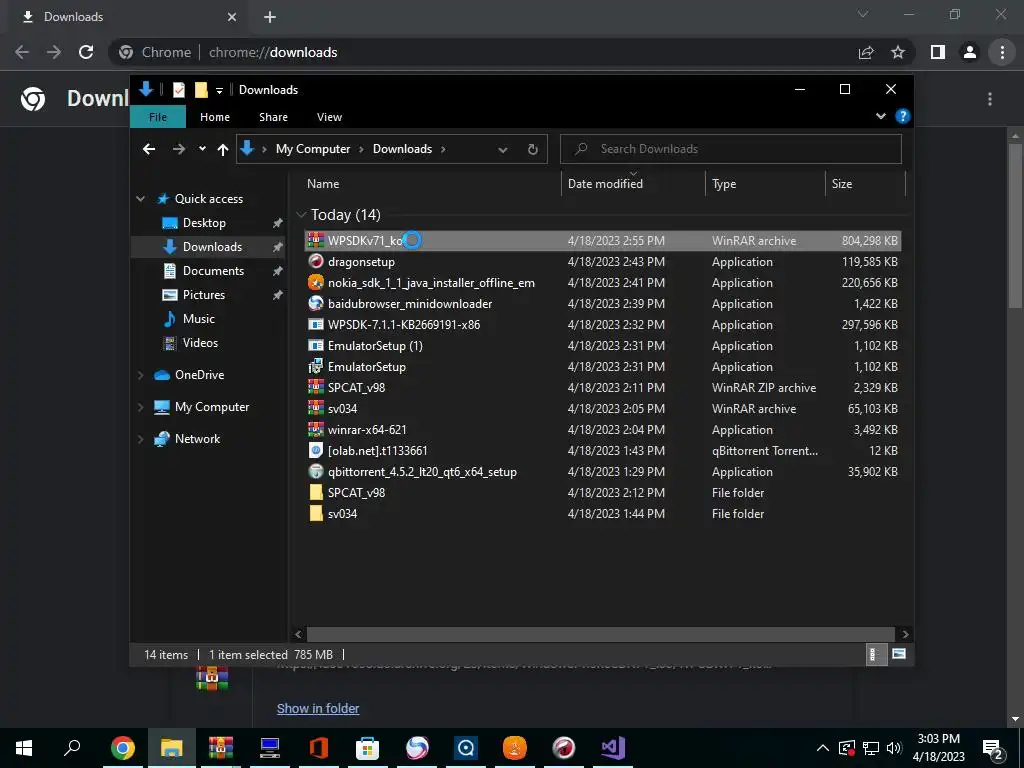Screen dimensions: 1024x768
Task: Click the horizontal scrollbar in file list
Action: (600, 634)
